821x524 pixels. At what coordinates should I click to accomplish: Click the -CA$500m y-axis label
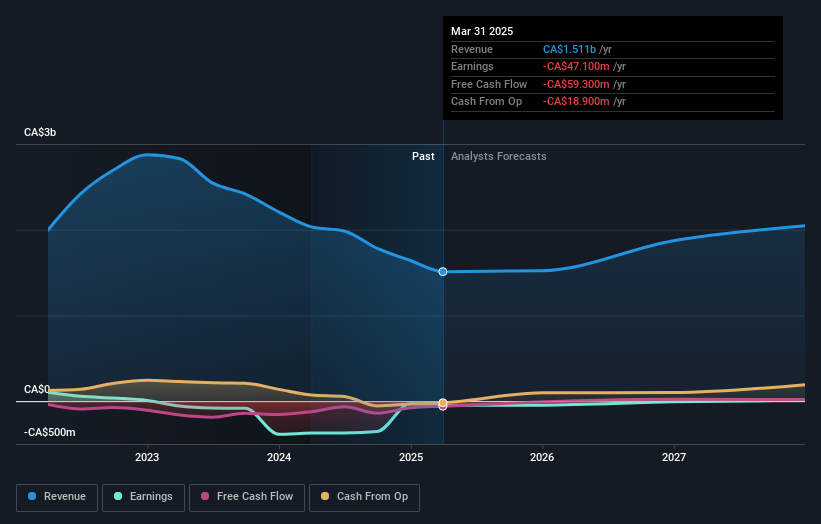50,432
